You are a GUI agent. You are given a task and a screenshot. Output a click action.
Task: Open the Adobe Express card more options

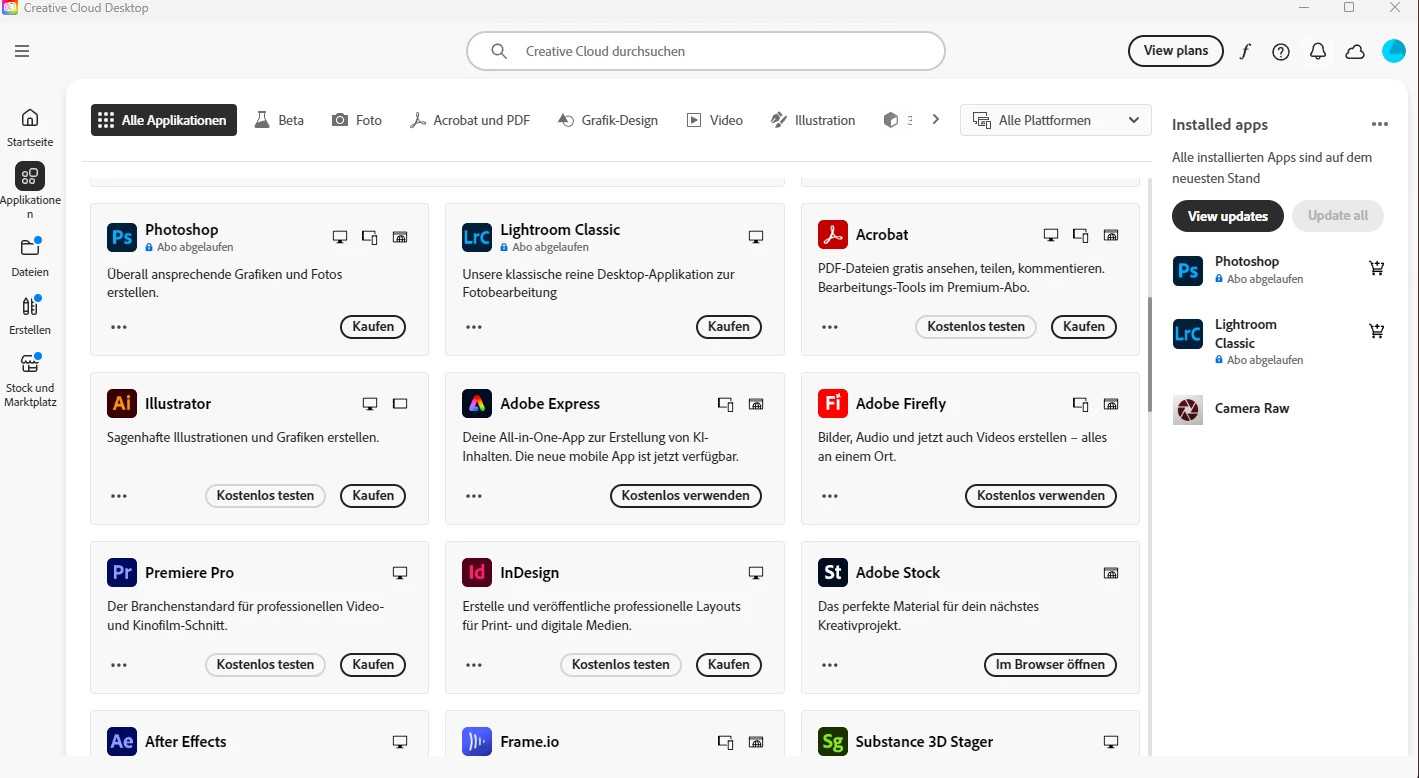[474, 496]
